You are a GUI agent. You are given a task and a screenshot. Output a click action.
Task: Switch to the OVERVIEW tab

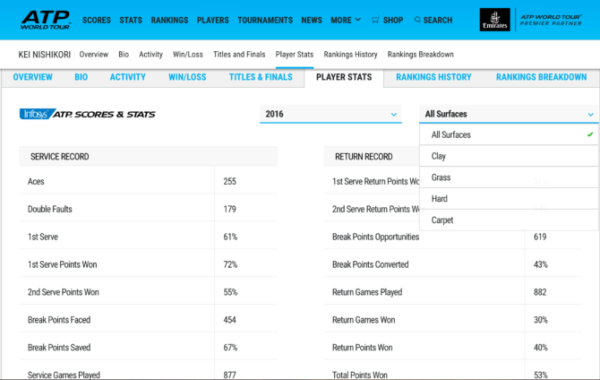pyautogui.click(x=33, y=77)
